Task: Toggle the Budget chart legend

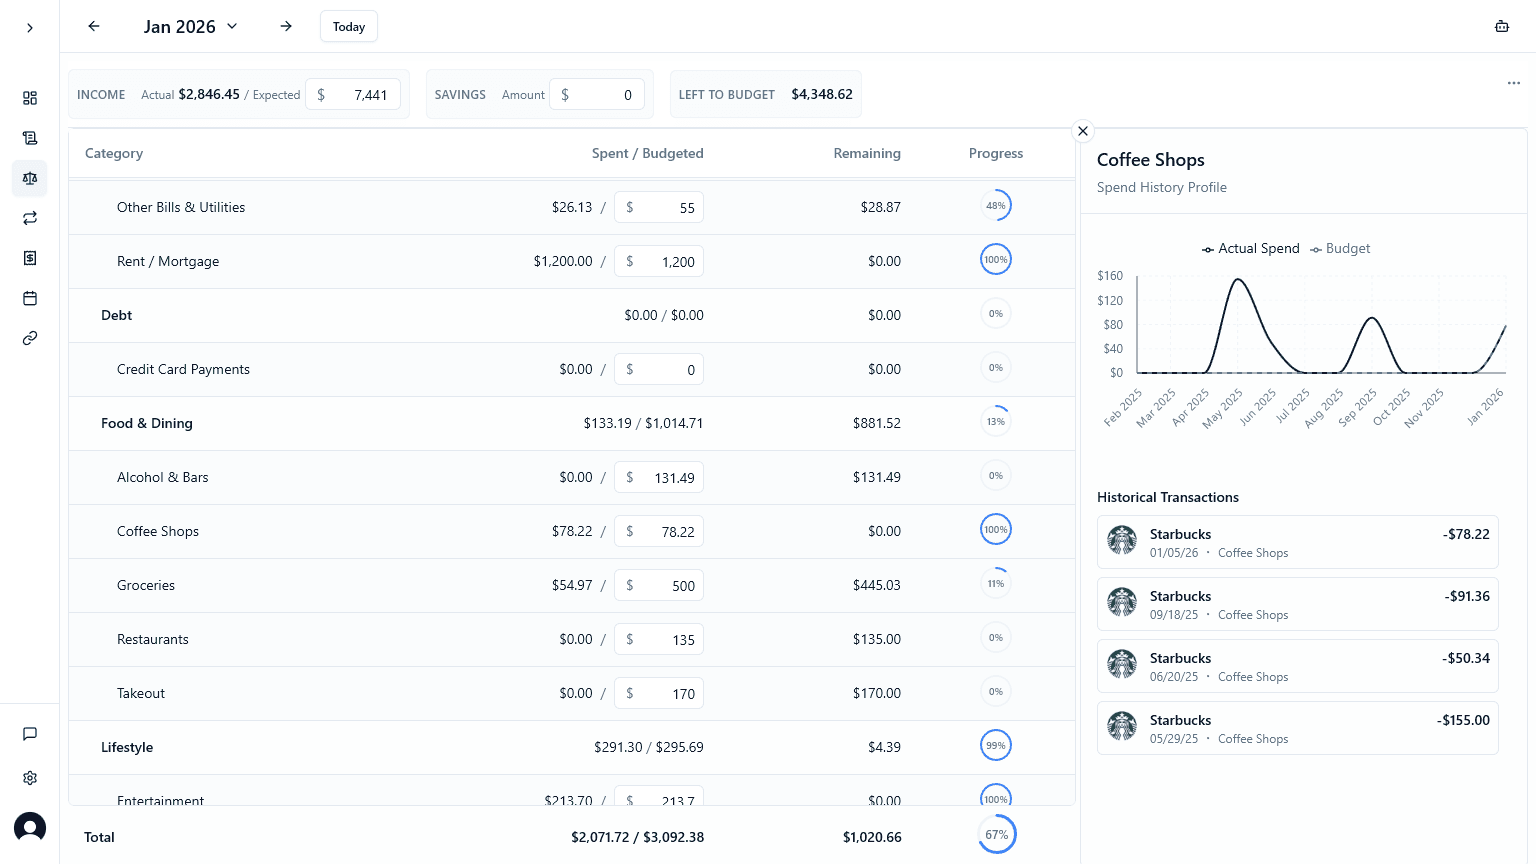Action: click(x=1340, y=248)
